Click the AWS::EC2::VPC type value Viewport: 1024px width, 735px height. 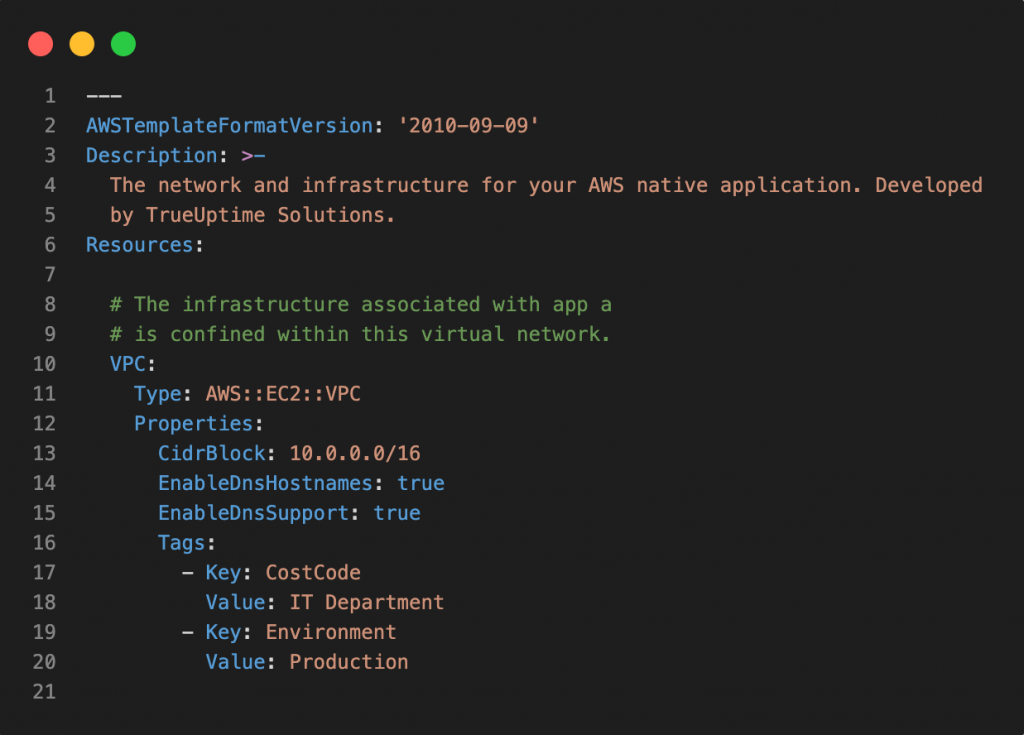tap(283, 394)
